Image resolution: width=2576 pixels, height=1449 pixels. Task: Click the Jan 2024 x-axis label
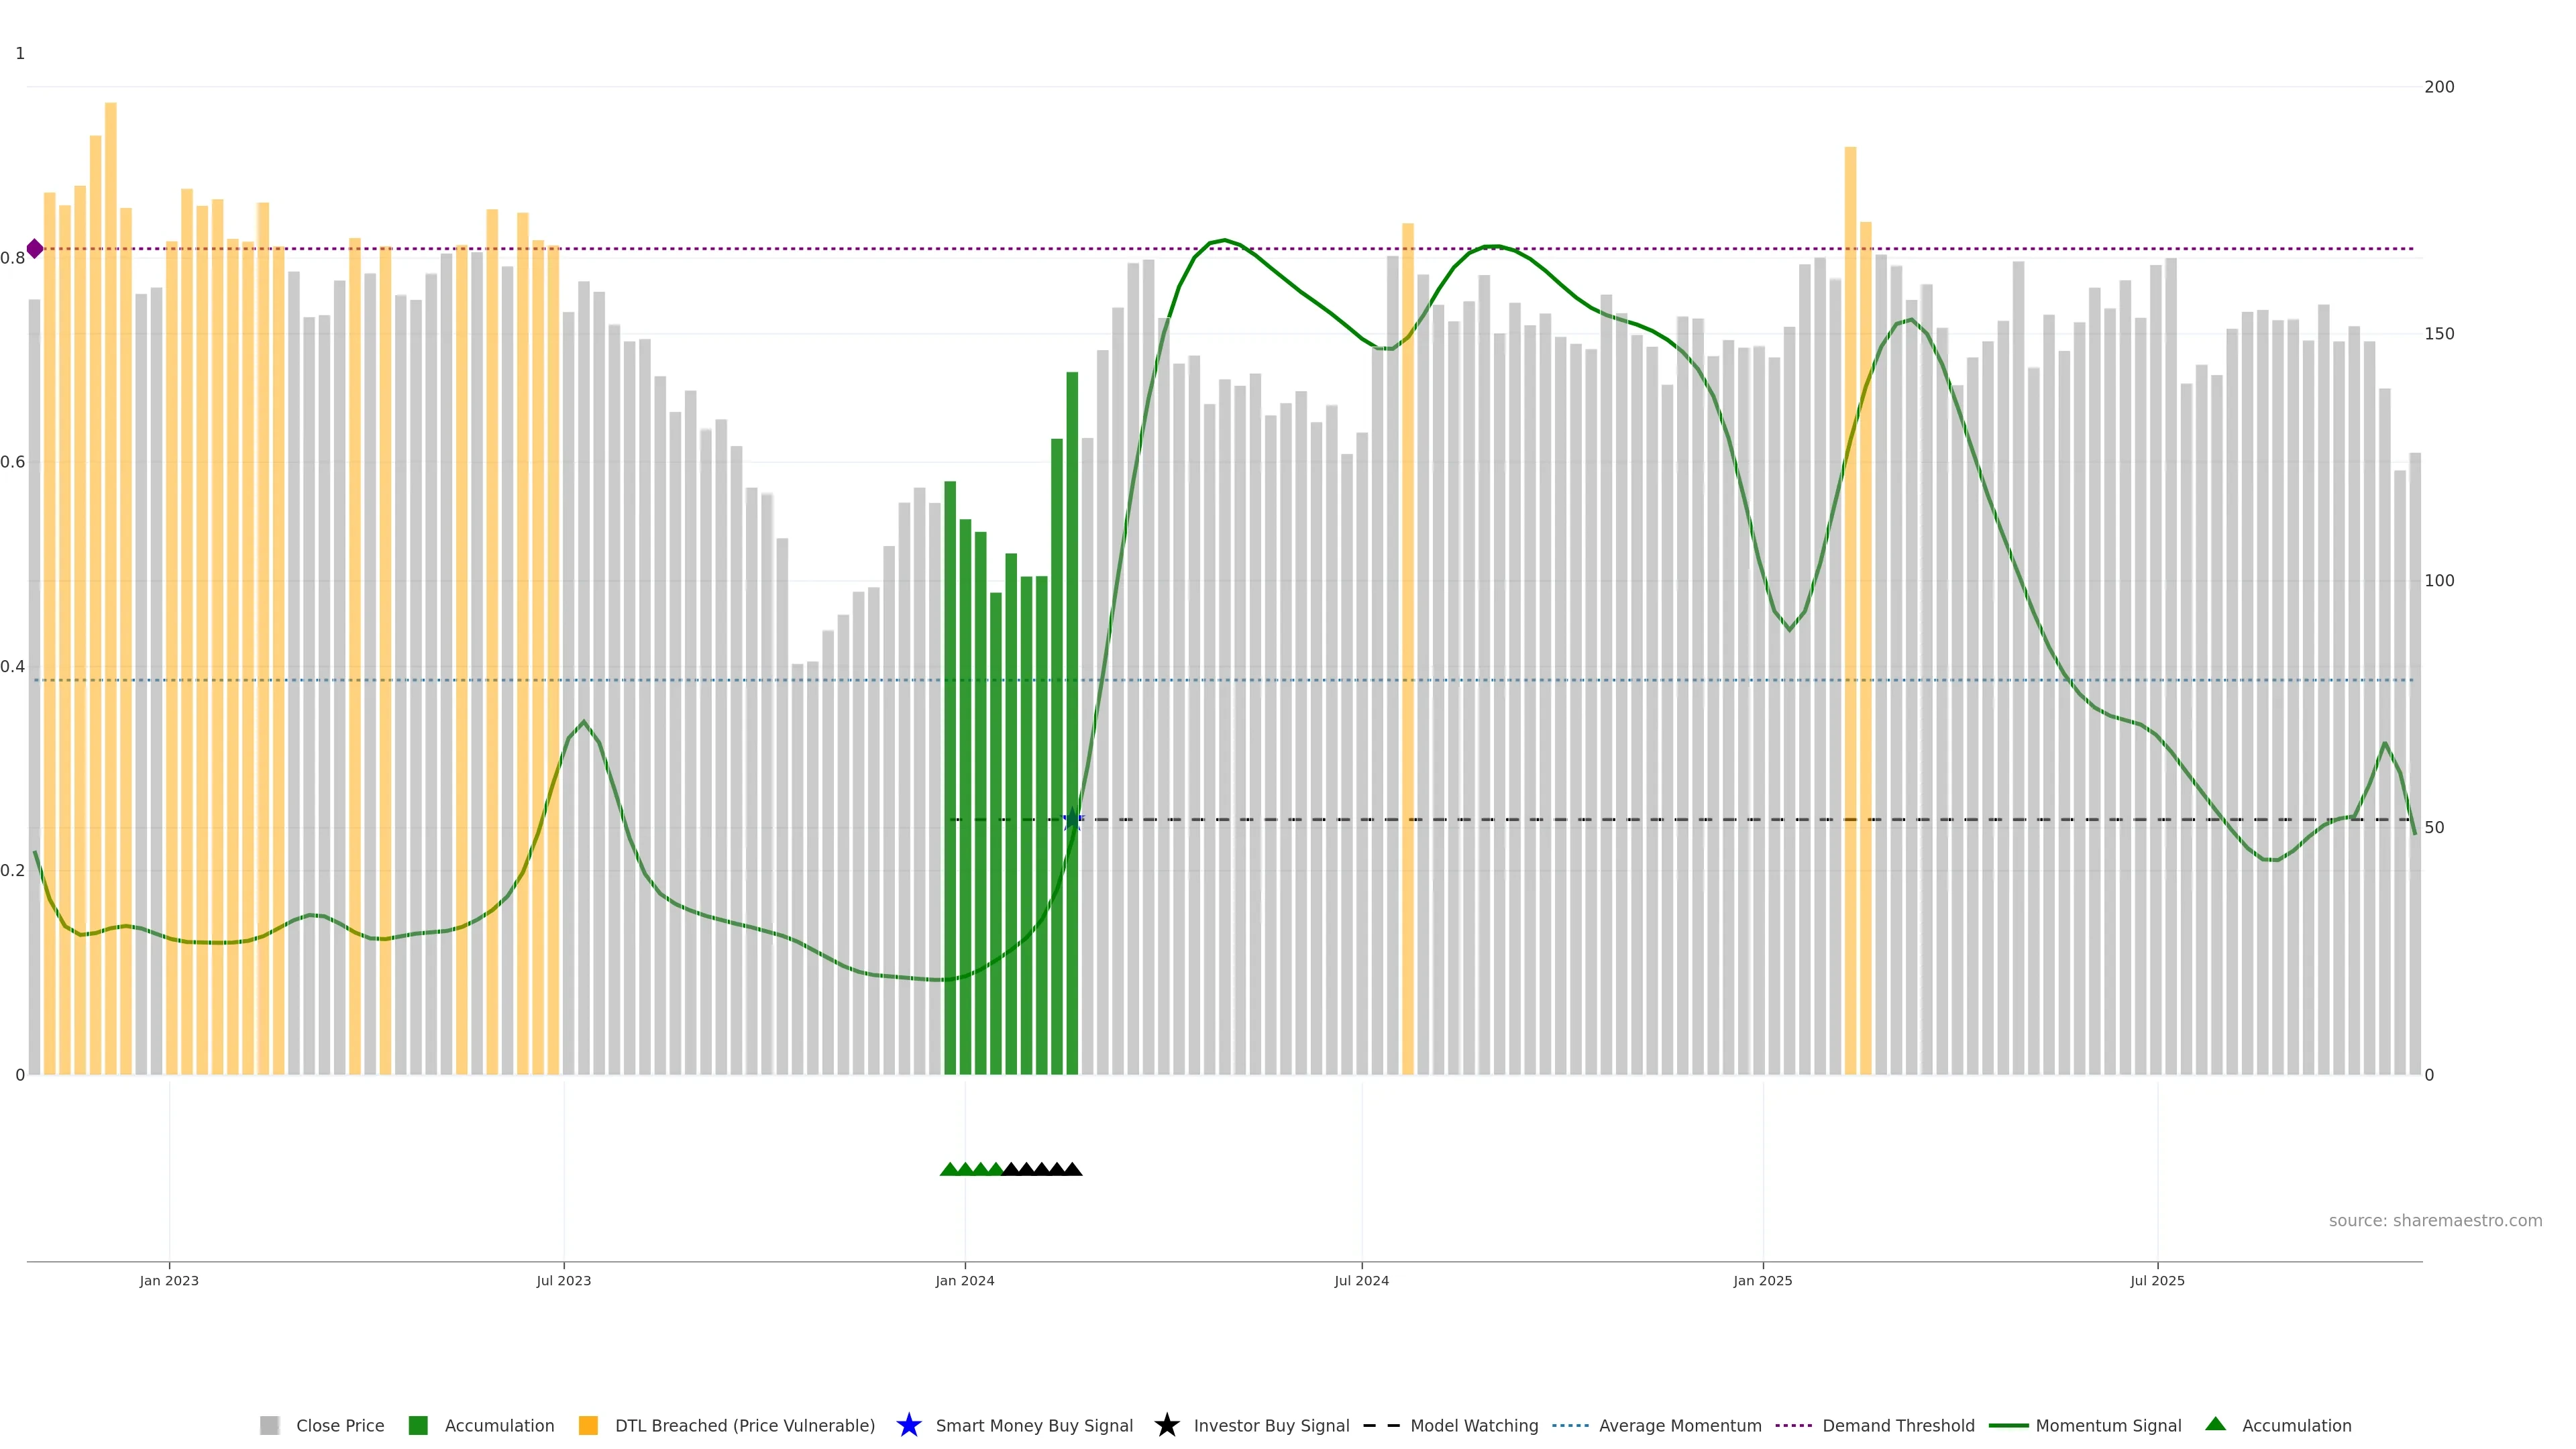click(x=964, y=1280)
